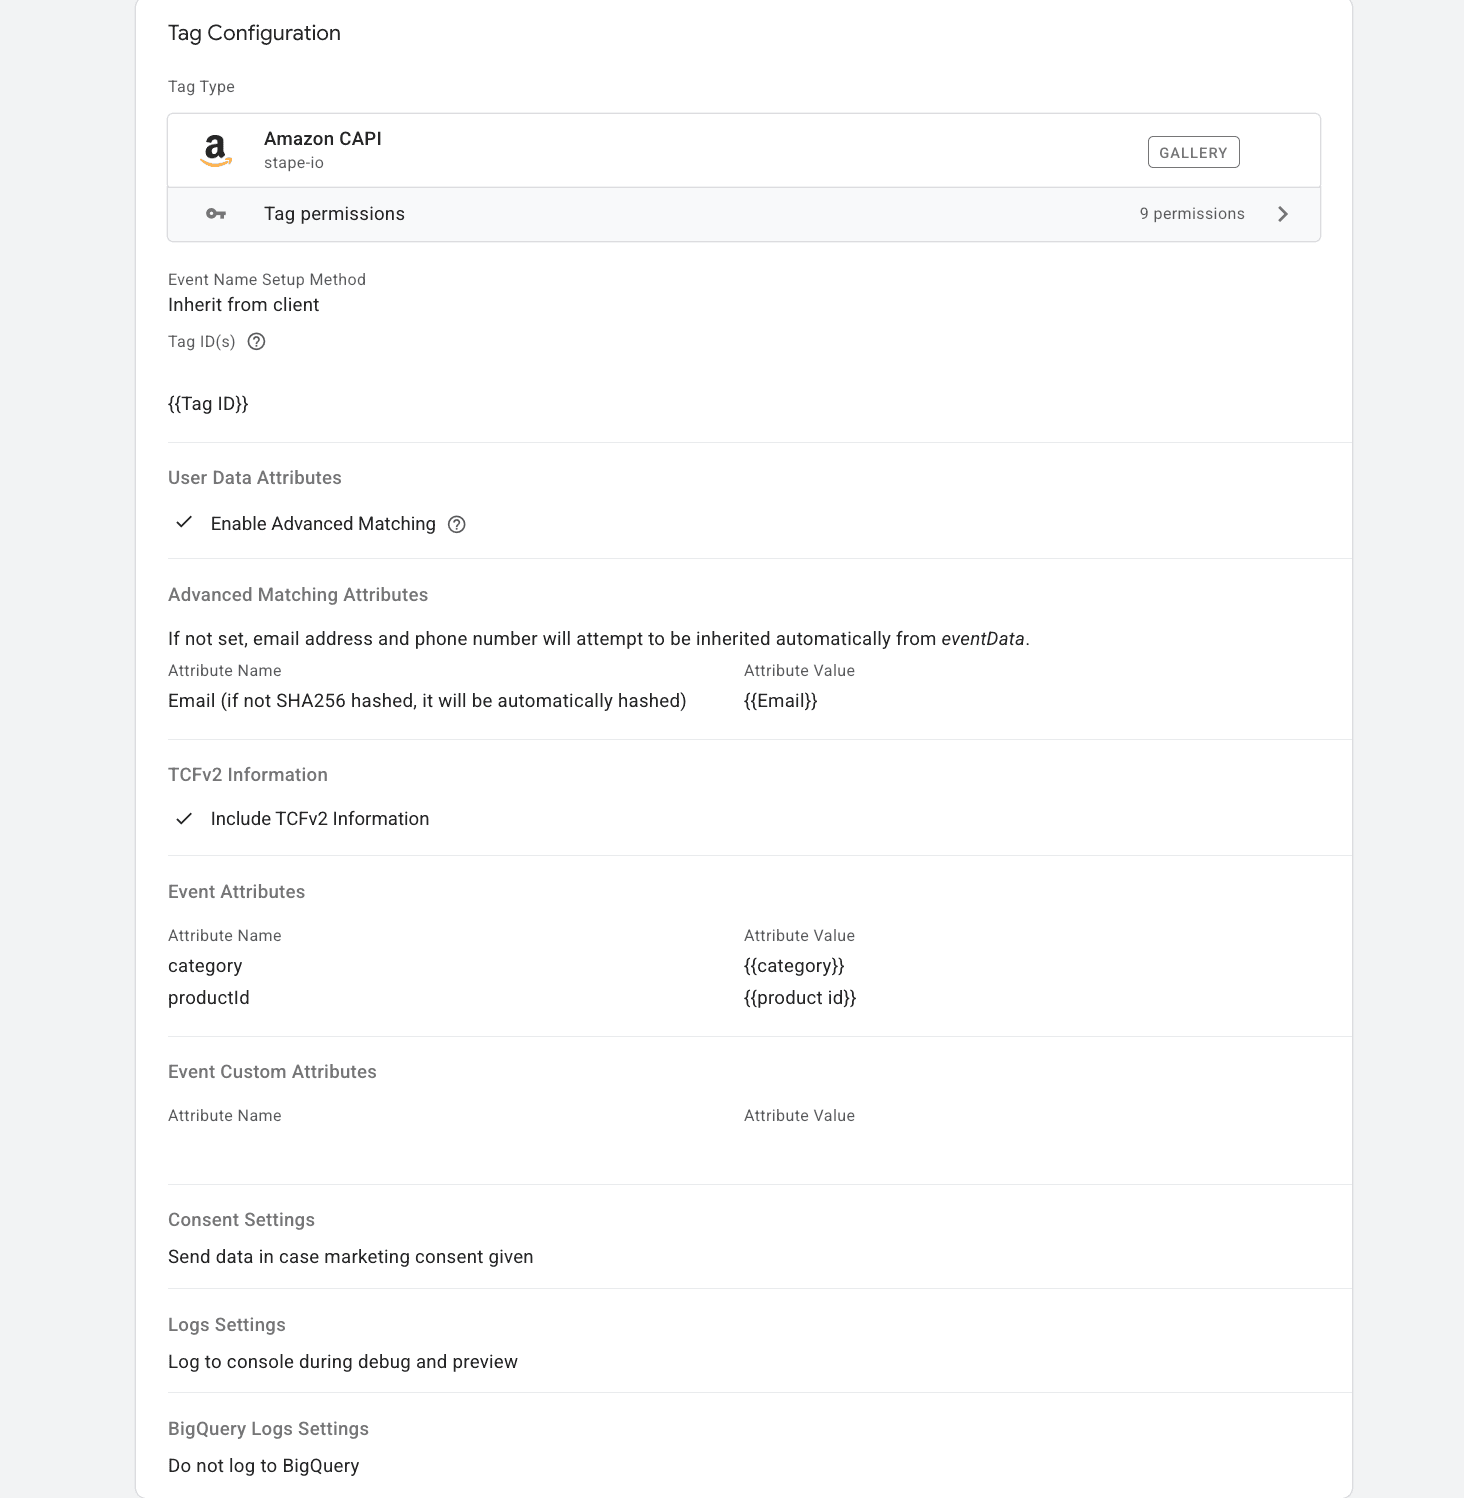
Task: Click the GALLERY badge button
Action: click(x=1193, y=152)
